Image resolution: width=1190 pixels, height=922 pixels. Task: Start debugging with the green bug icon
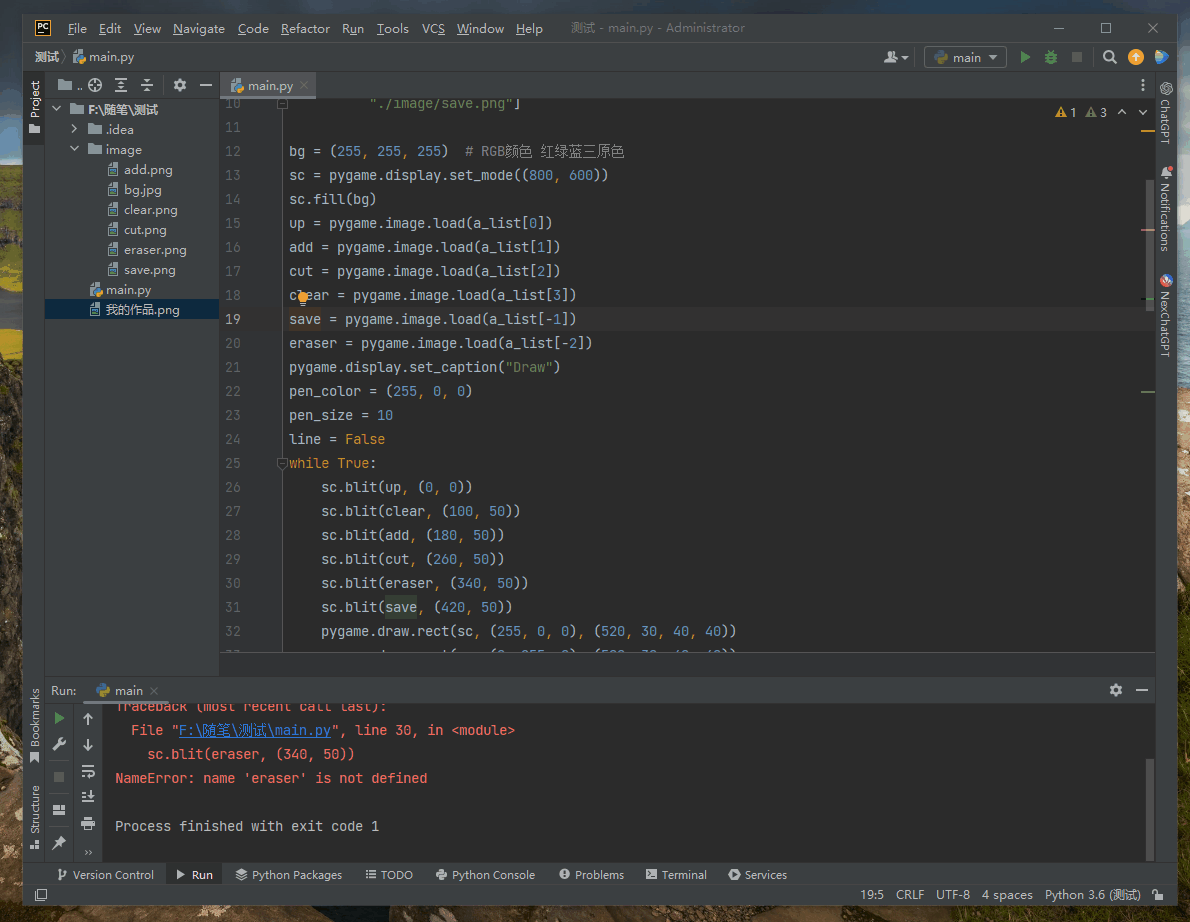point(1051,58)
